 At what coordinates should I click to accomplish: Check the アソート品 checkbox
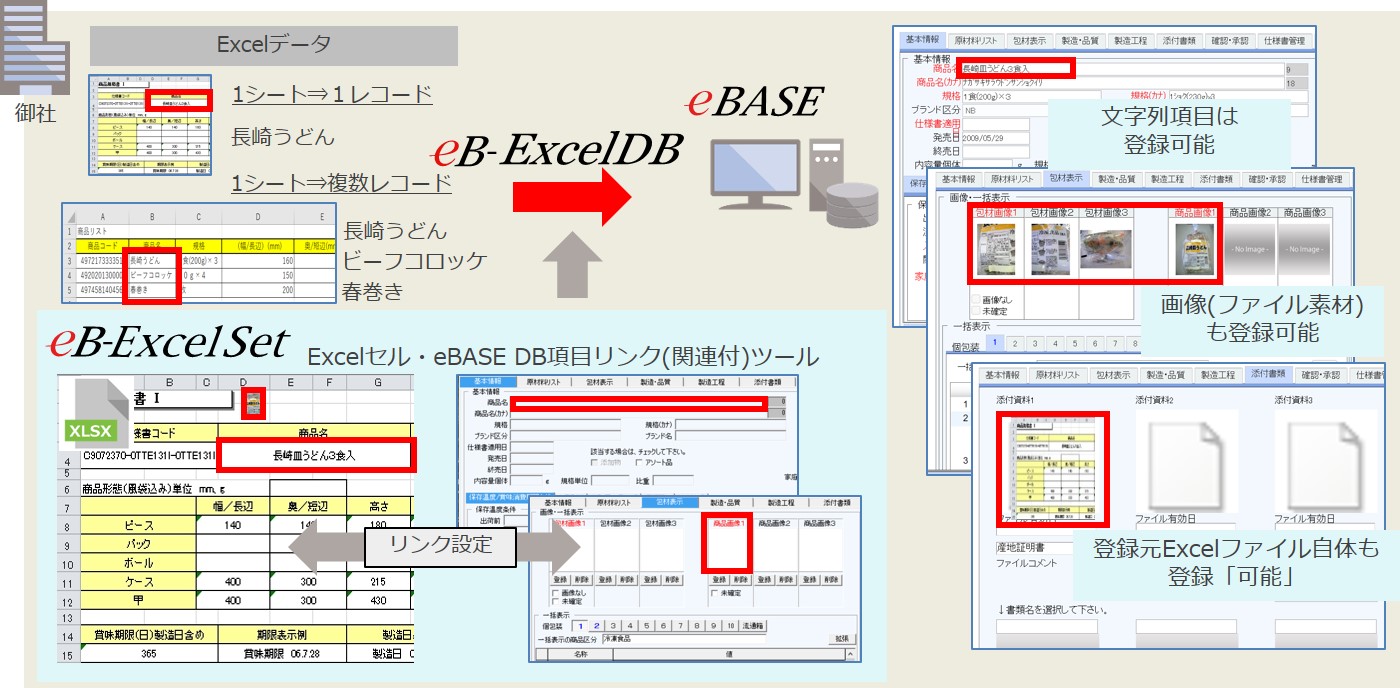click(x=639, y=463)
